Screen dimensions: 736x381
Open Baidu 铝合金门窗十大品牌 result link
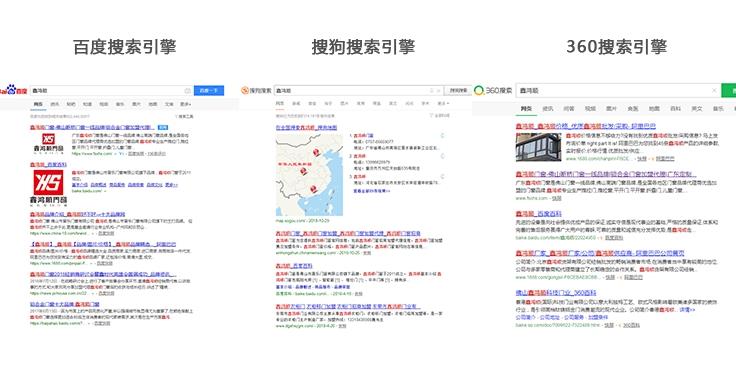[x=65, y=305]
